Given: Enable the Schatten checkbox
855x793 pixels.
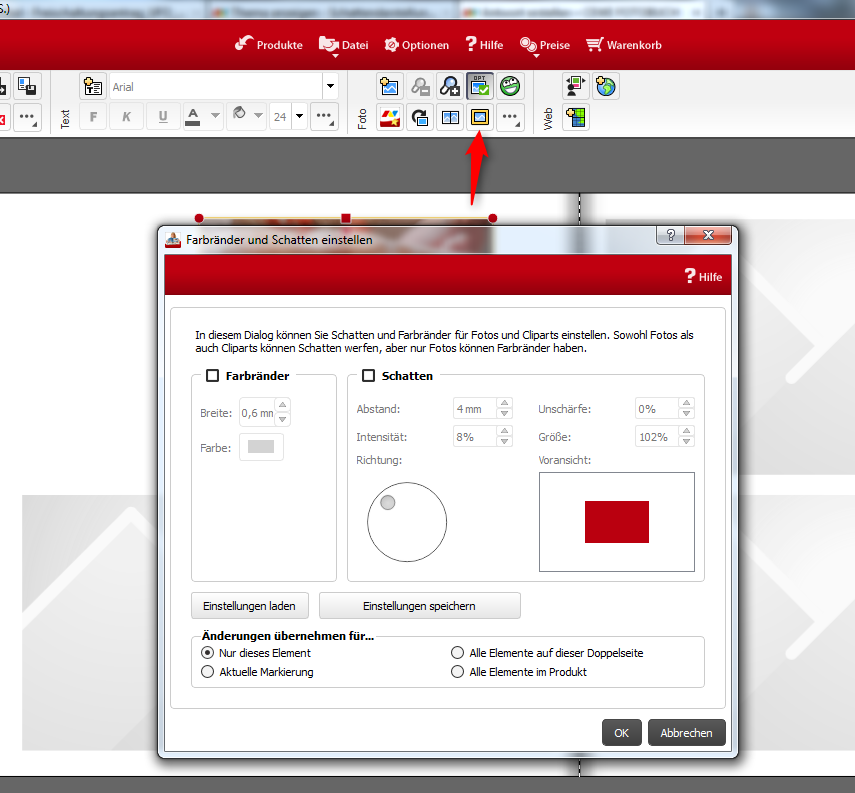Looking at the screenshot, I should 368,376.
